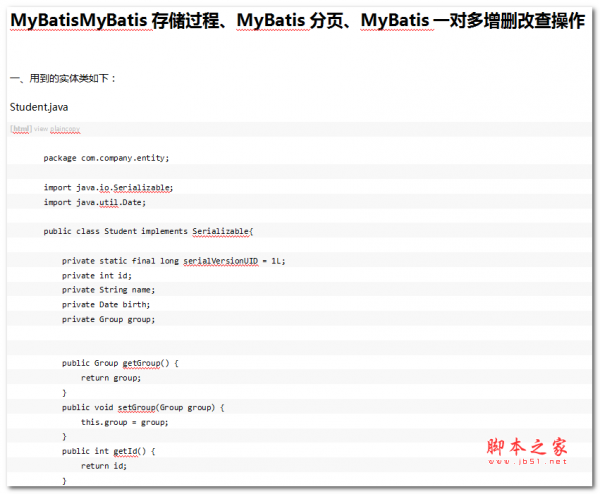
Task: Click the heading '一、用到的实体类如下：'
Action: click(x=63, y=78)
